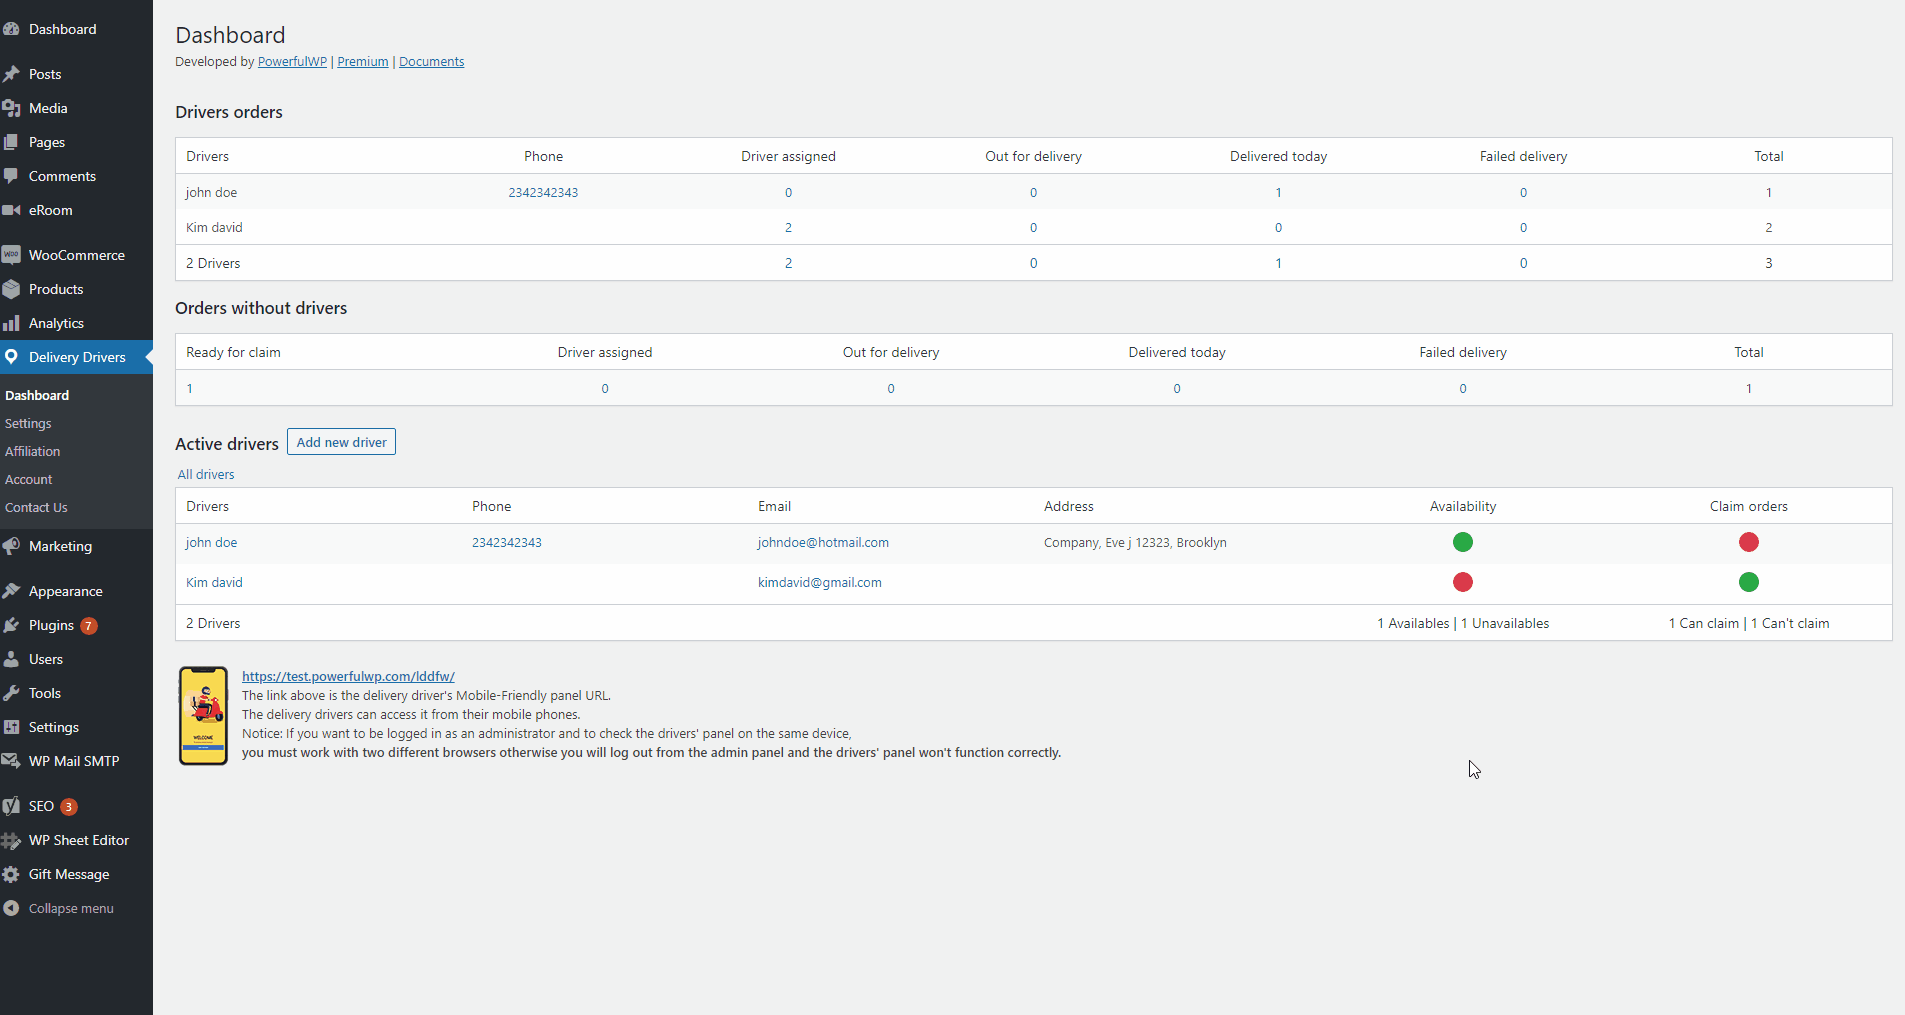Open the Account submenu item
Screen dimensions: 1905x1015
29,479
